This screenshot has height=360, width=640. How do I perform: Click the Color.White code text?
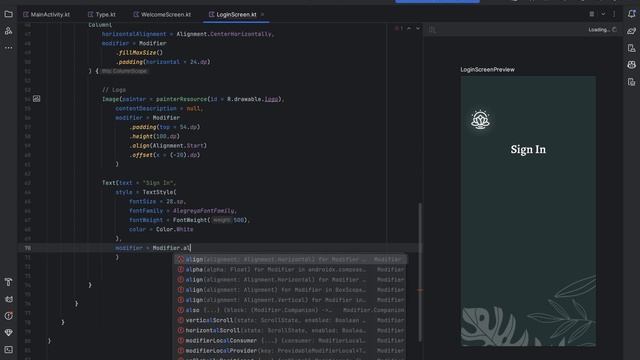pos(175,229)
